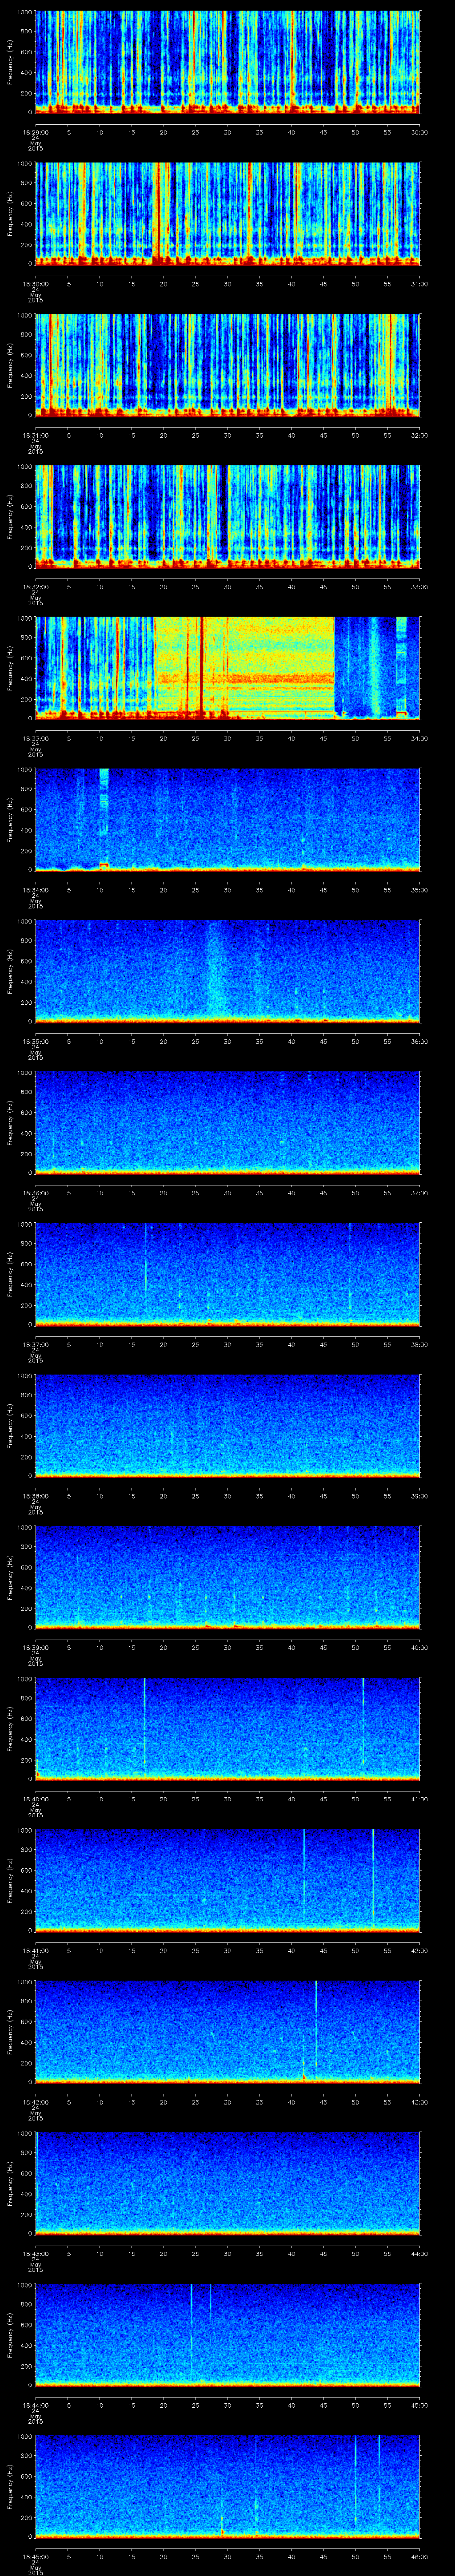The image size is (455, 2576).
Task: Click the spectrogram panel starting at 18:32:00
Action: pos(227,516)
